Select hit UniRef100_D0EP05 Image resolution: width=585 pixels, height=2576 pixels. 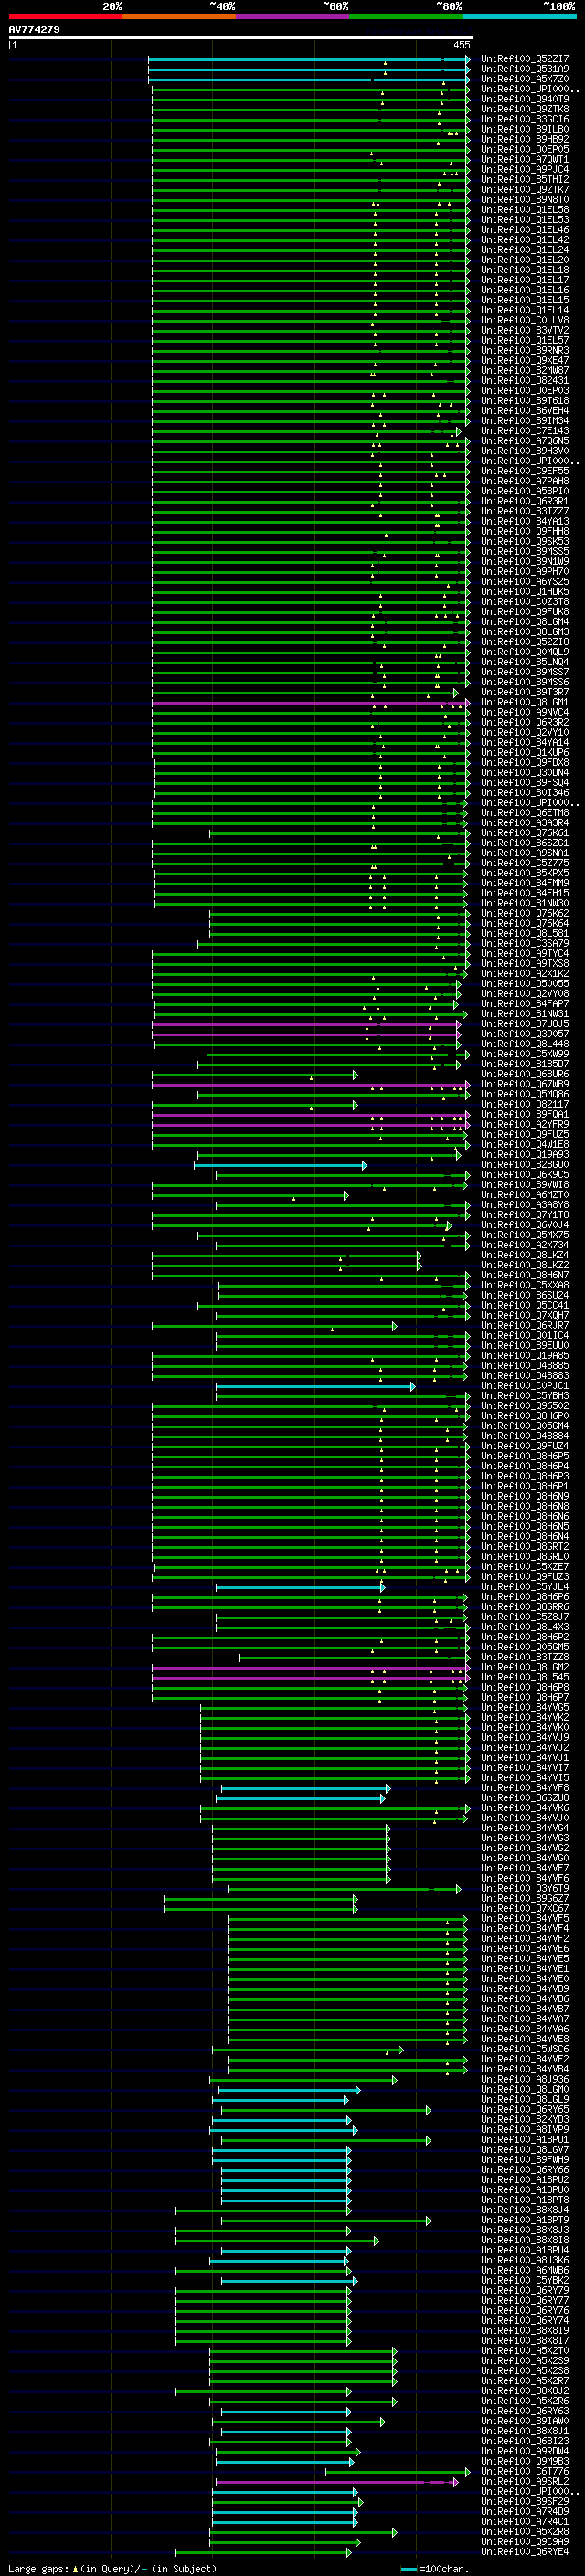point(525,150)
